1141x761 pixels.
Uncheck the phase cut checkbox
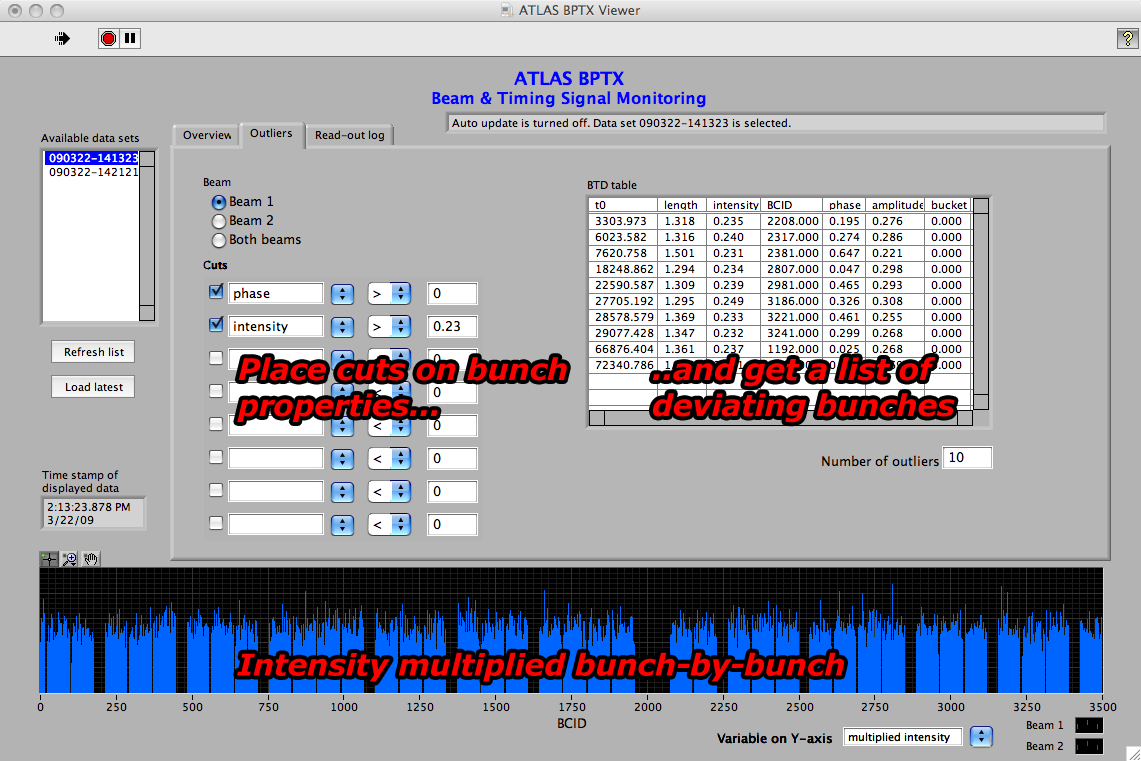click(x=216, y=293)
